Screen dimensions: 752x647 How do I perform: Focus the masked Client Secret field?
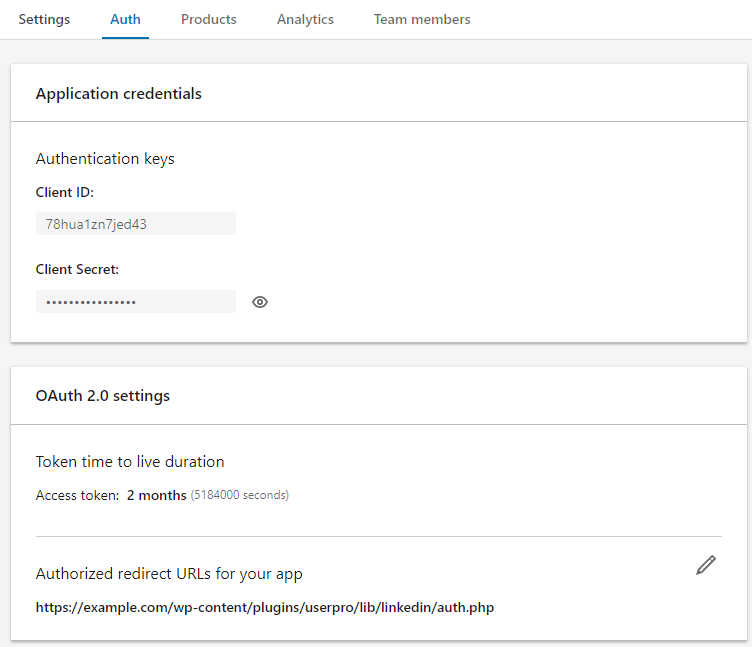pos(136,302)
